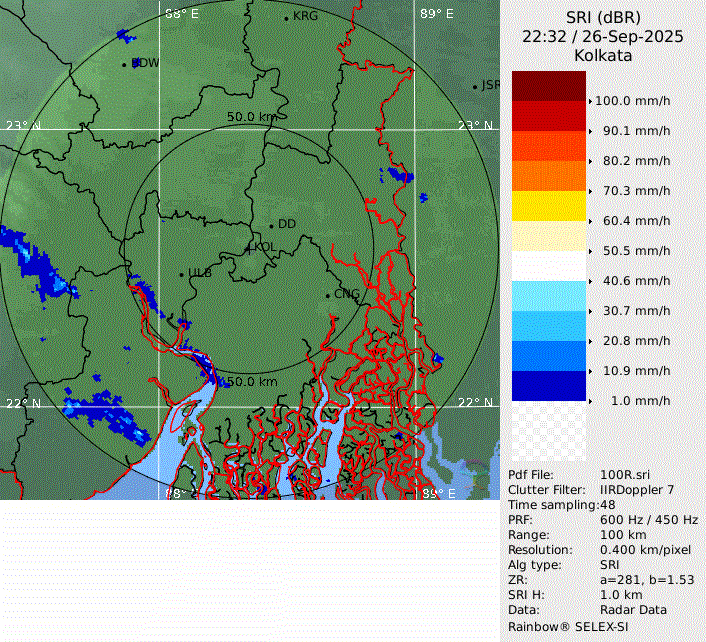Click the KOL station marker on map
This screenshot has width=706, height=642.
tap(249, 247)
